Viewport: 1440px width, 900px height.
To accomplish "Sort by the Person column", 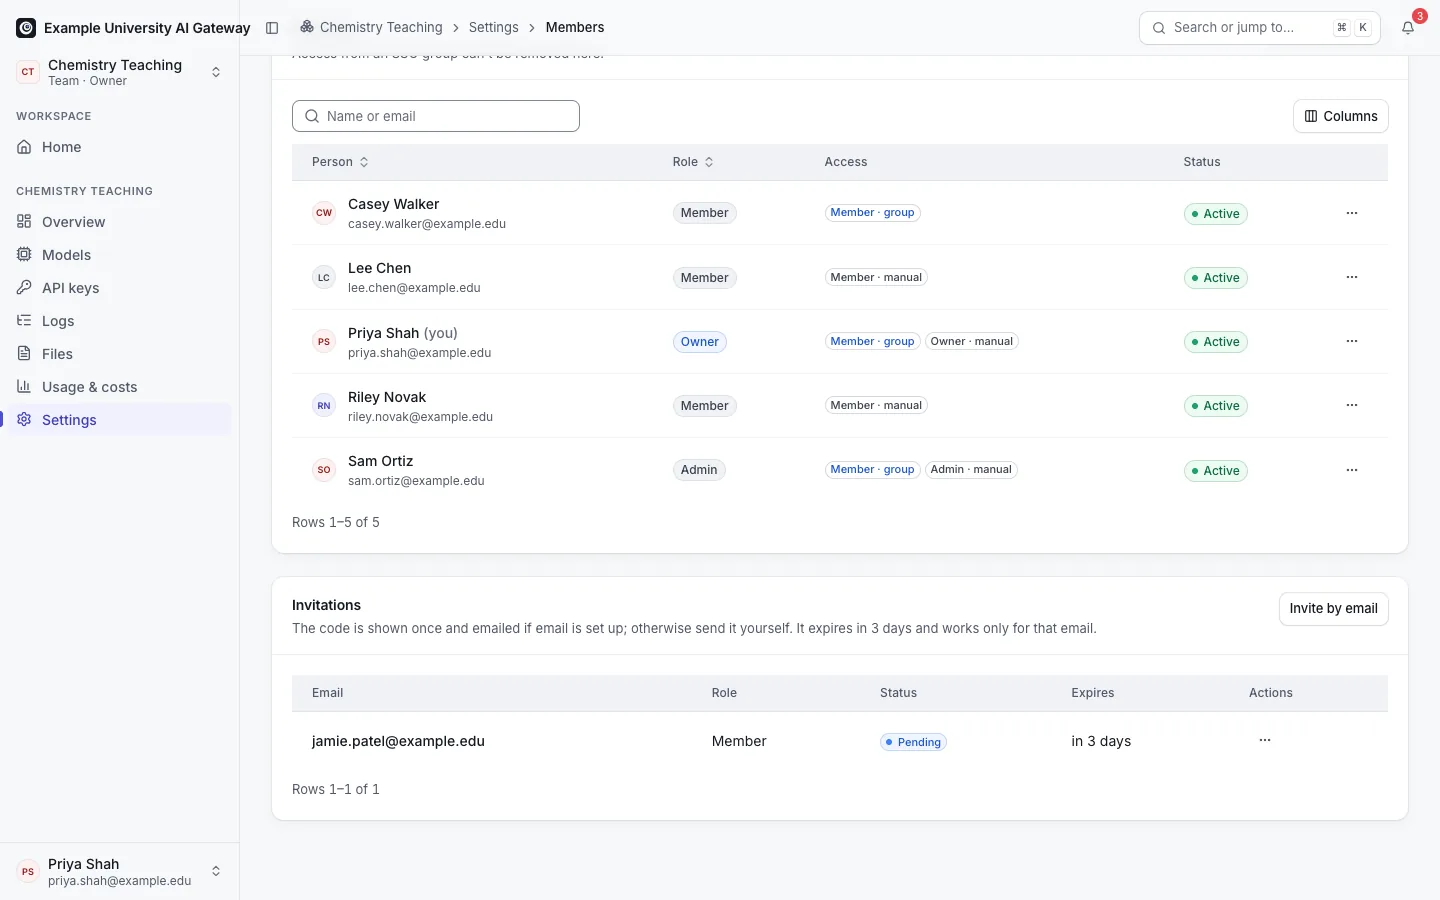I will (x=340, y=162).
